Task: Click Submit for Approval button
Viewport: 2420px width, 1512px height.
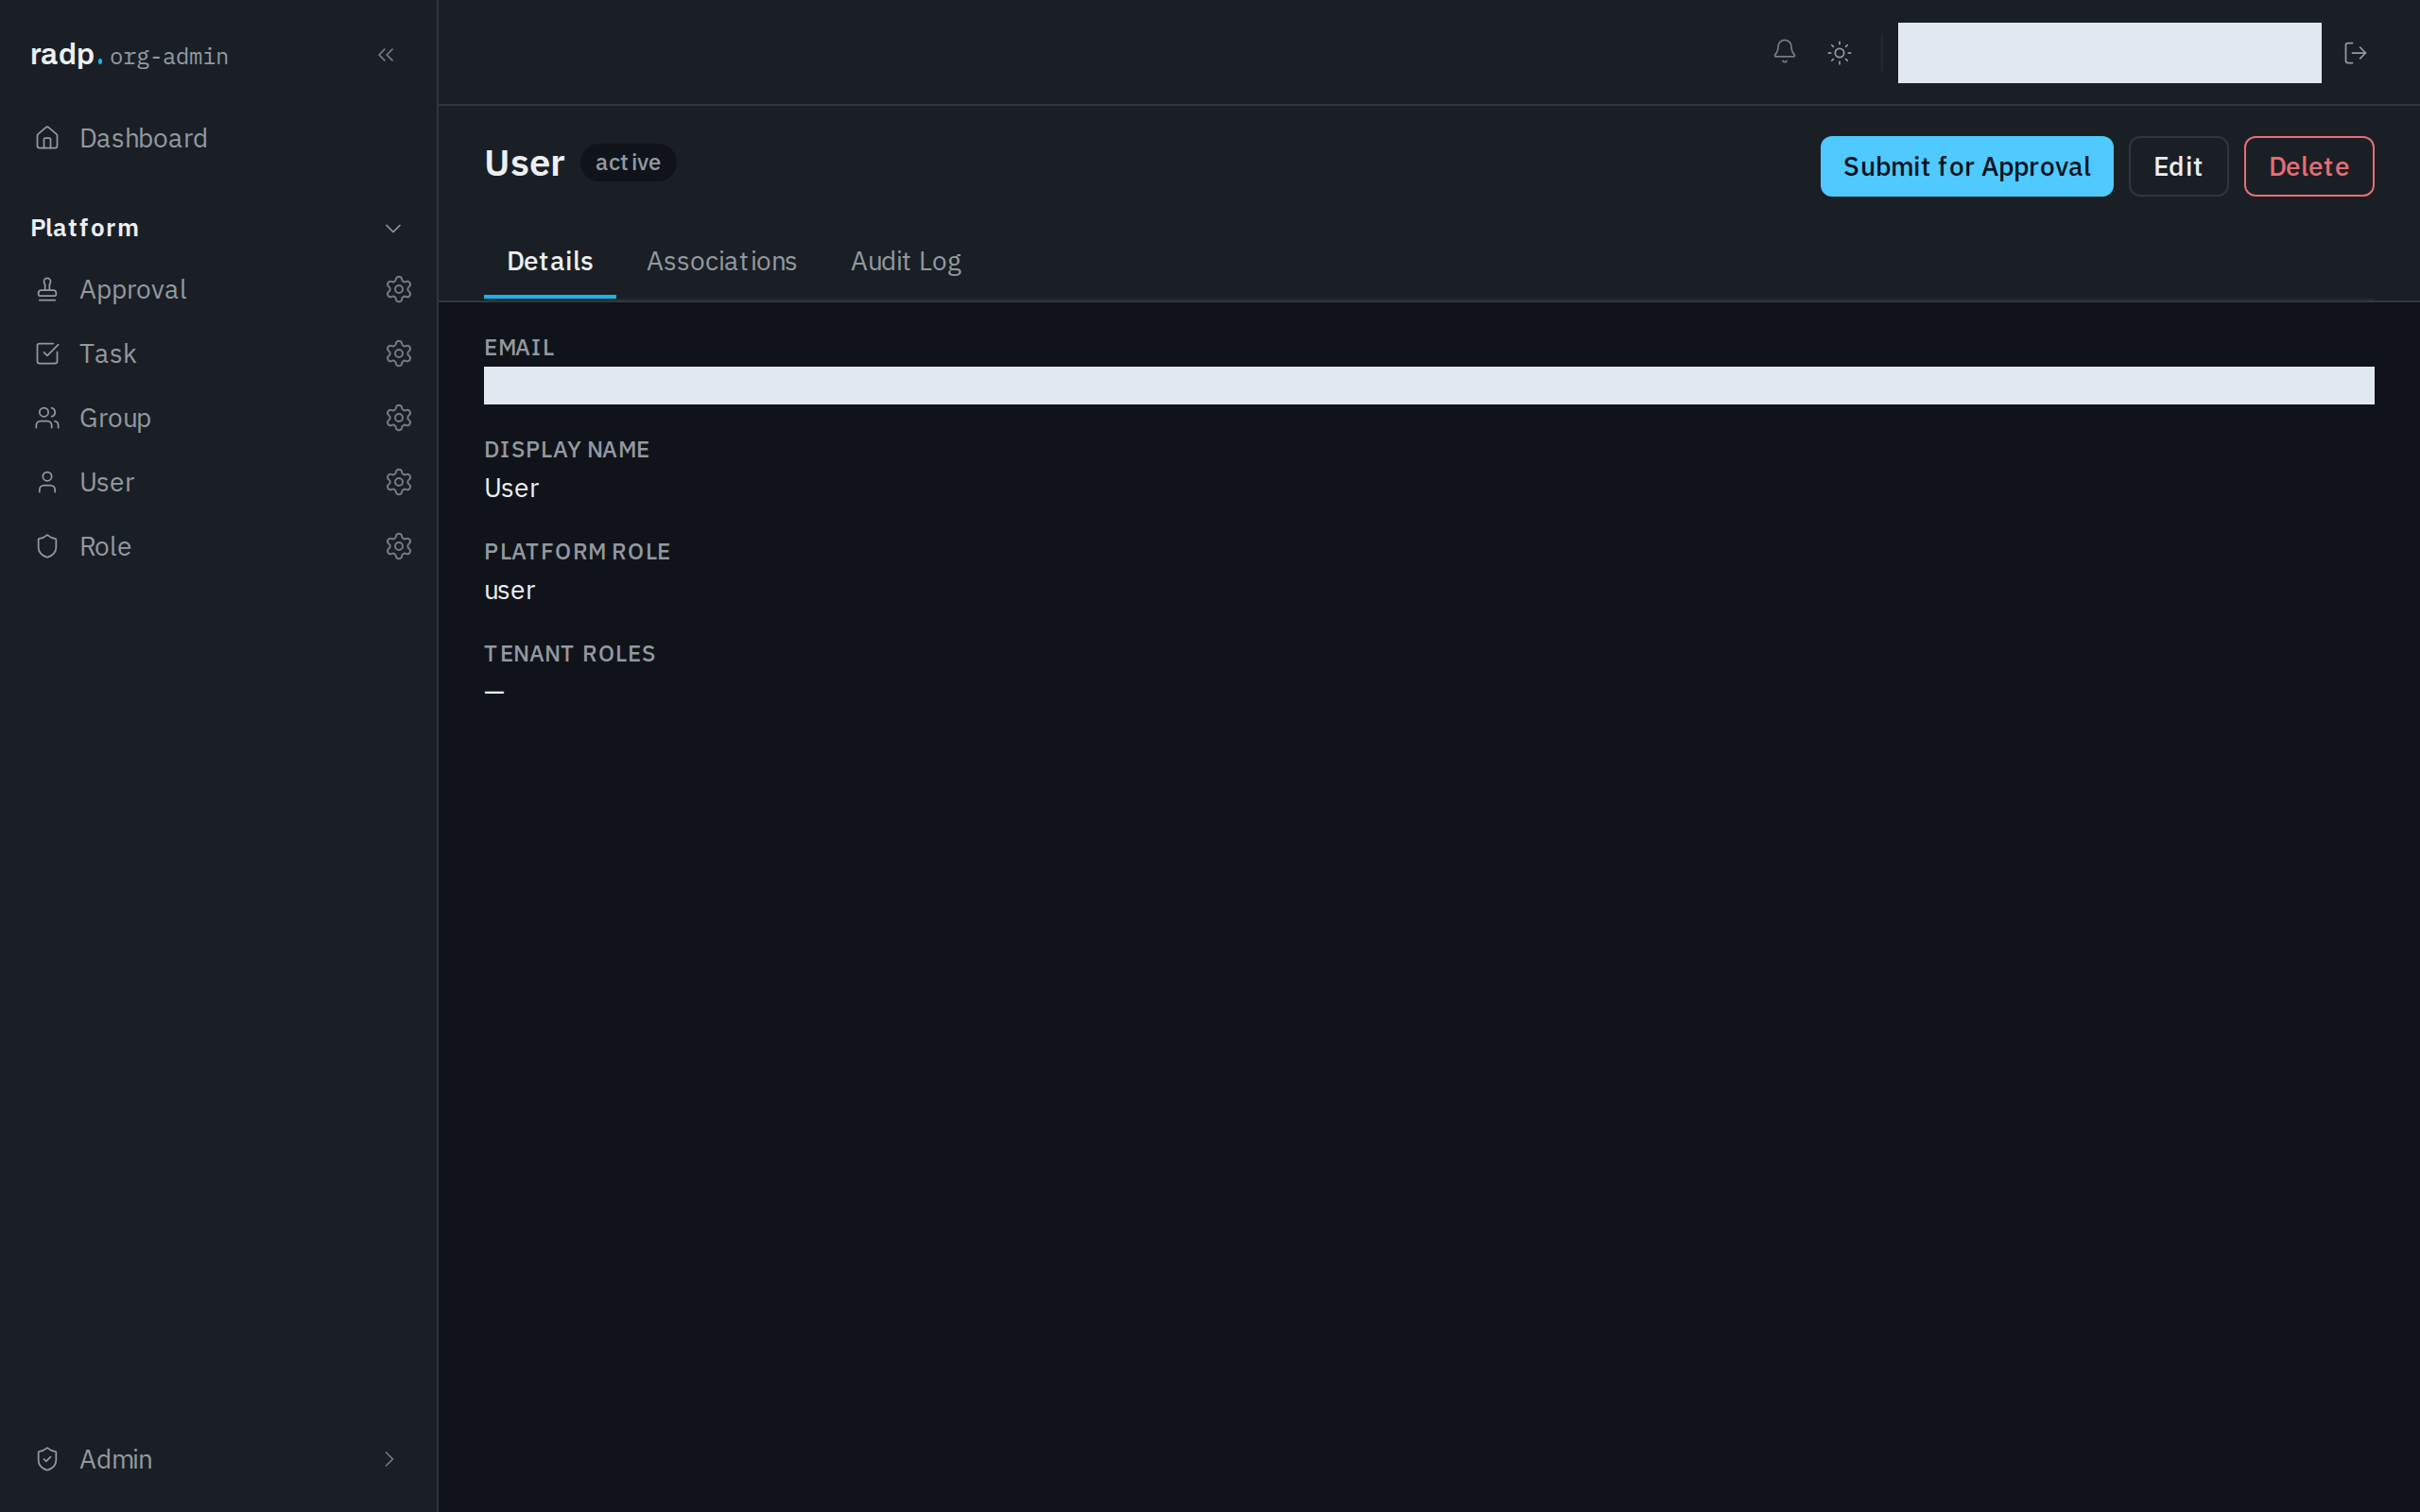Action: tap(1966, 166)
